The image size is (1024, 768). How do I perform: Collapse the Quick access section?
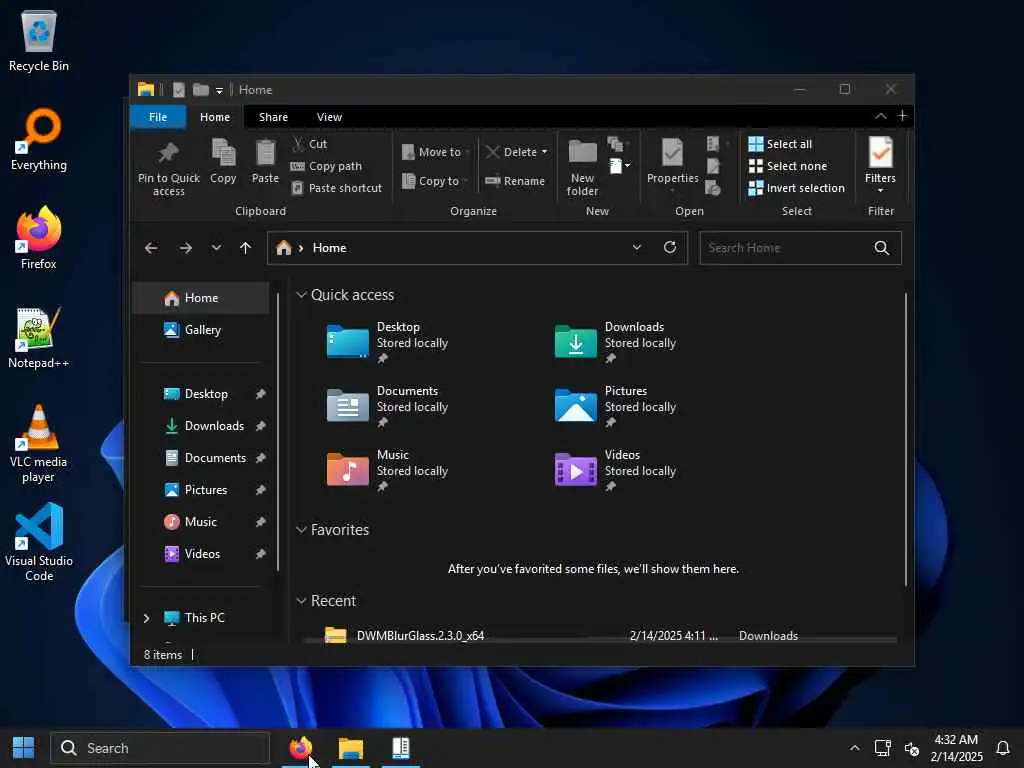[301, 295]
